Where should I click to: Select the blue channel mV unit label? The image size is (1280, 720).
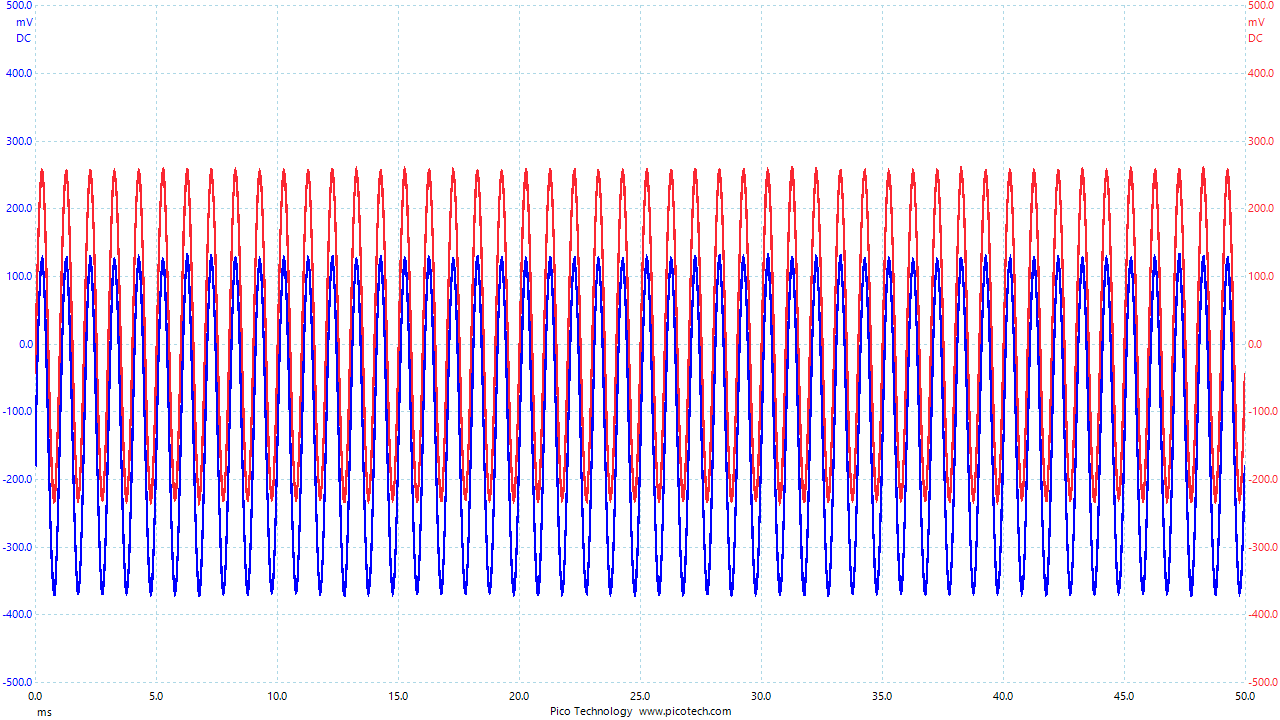click(x=24, y=22)
